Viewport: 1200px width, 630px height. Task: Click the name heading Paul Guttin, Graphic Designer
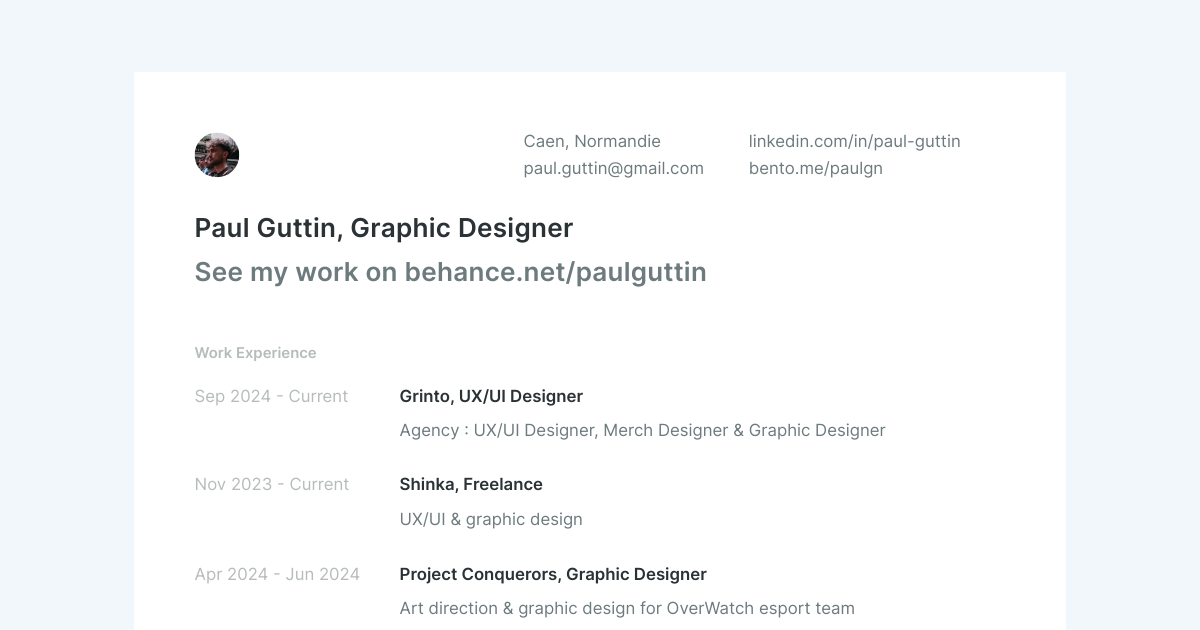point(383,228)
